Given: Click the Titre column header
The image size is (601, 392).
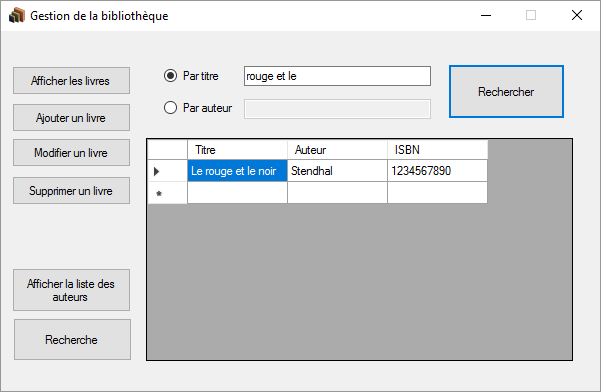Looking at the screenshot, I should coord(237,150).
